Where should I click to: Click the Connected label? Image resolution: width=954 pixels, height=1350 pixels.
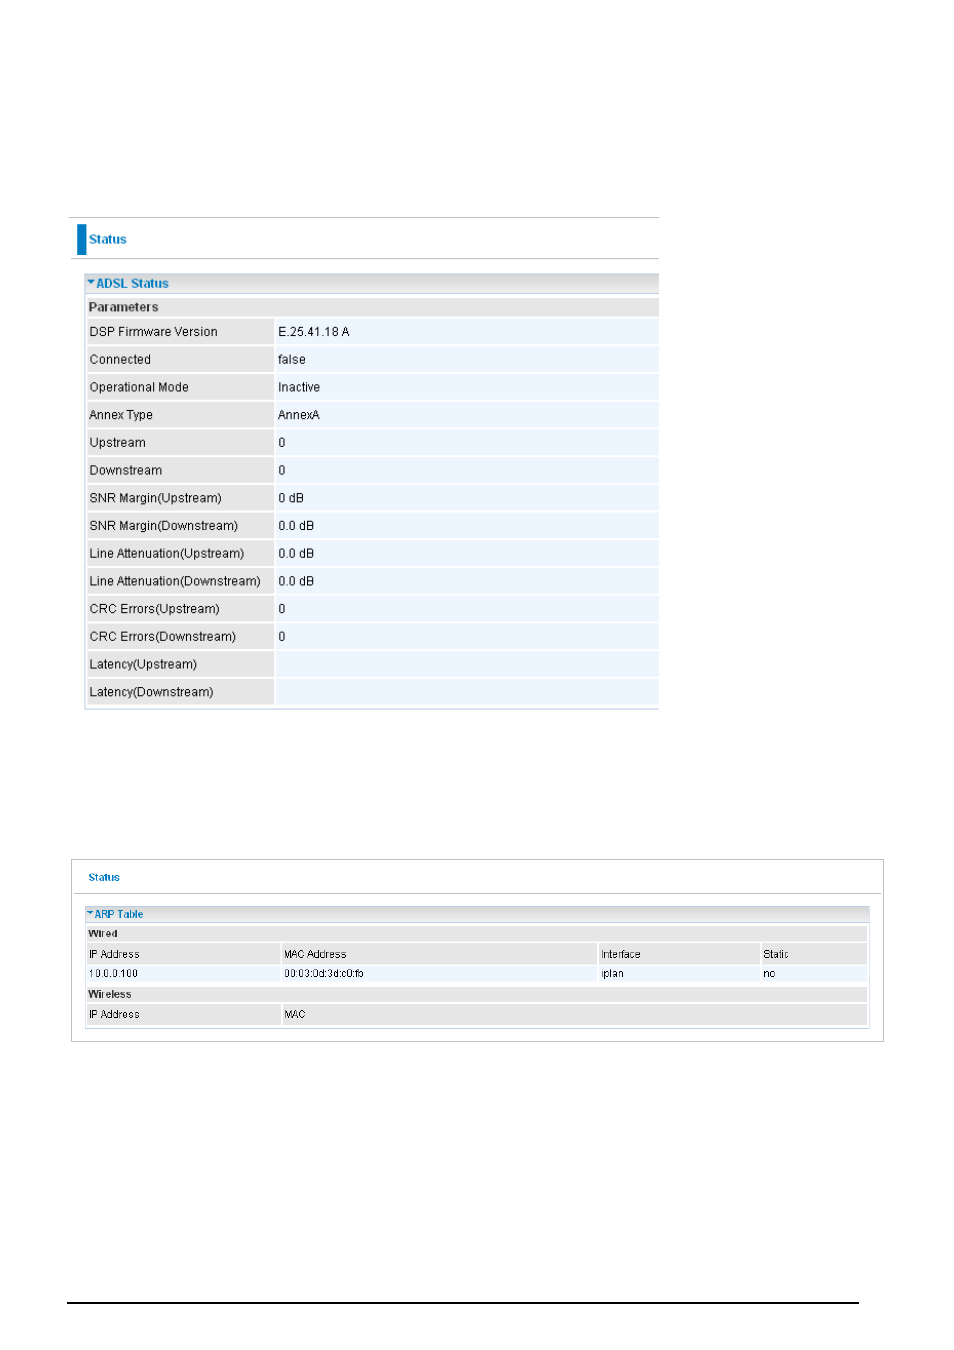click(120, 360)
